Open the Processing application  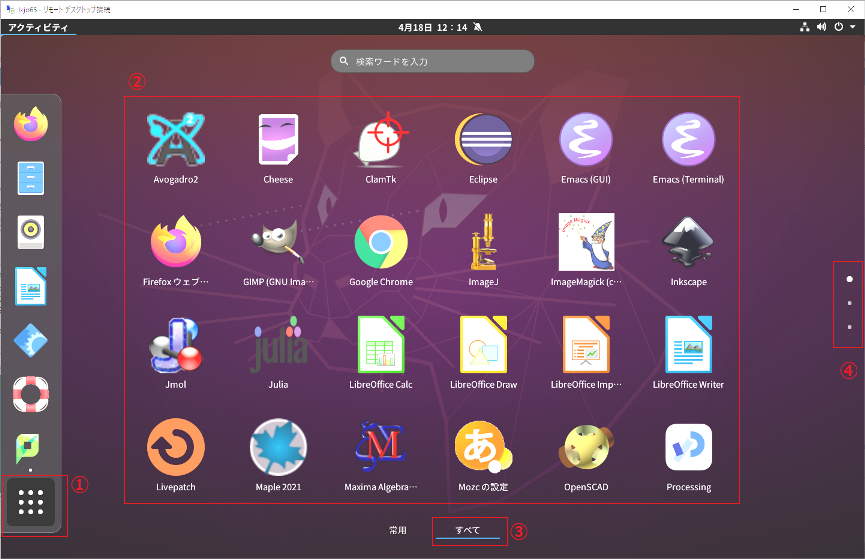[x=688, y=447]
